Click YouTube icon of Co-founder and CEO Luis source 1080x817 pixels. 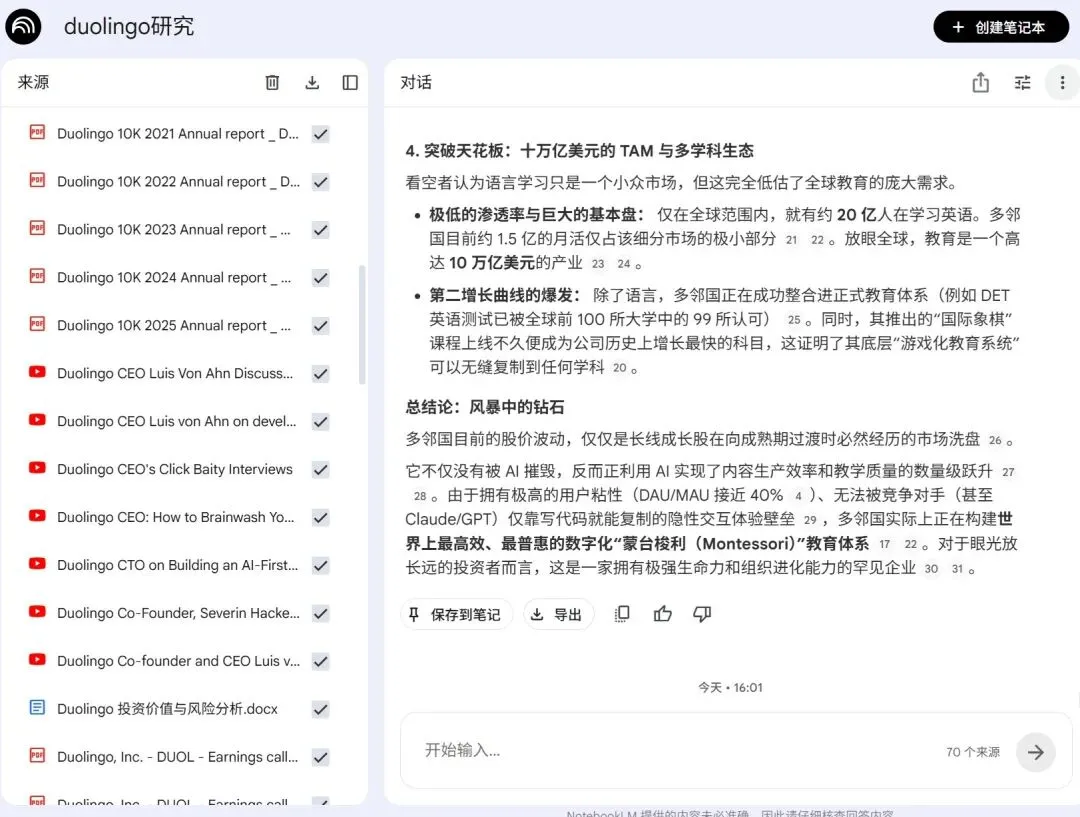[x=37, y=659]
